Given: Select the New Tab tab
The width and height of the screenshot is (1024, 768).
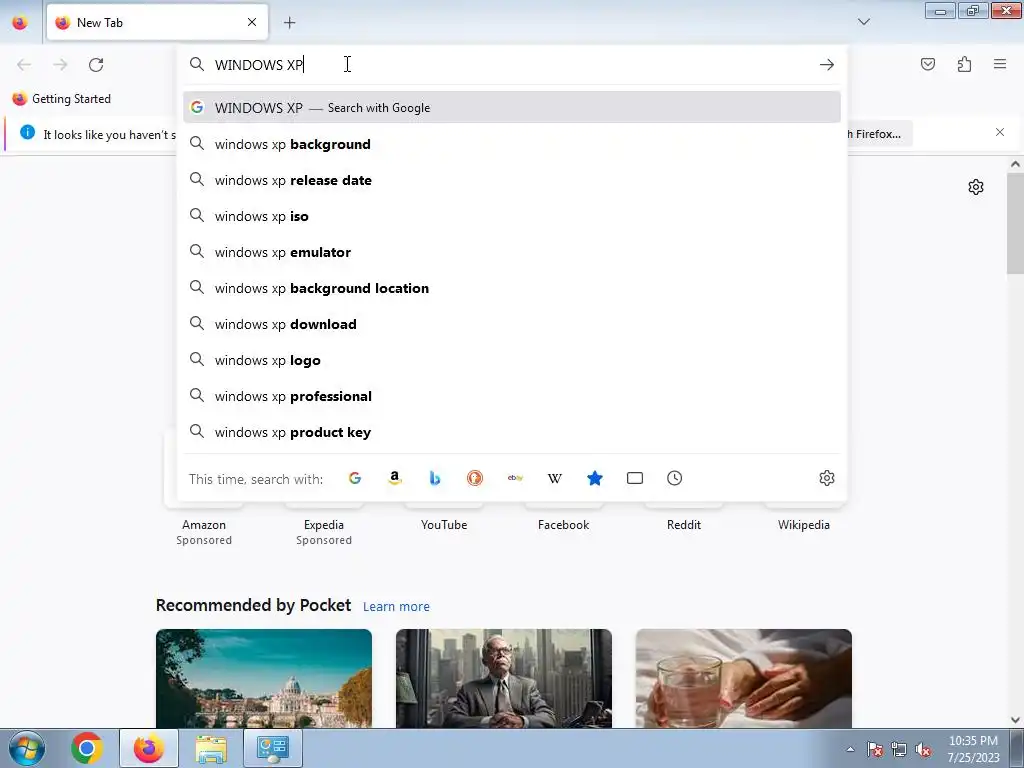Looking at the screenshot, I should click(x=157, y=23).
